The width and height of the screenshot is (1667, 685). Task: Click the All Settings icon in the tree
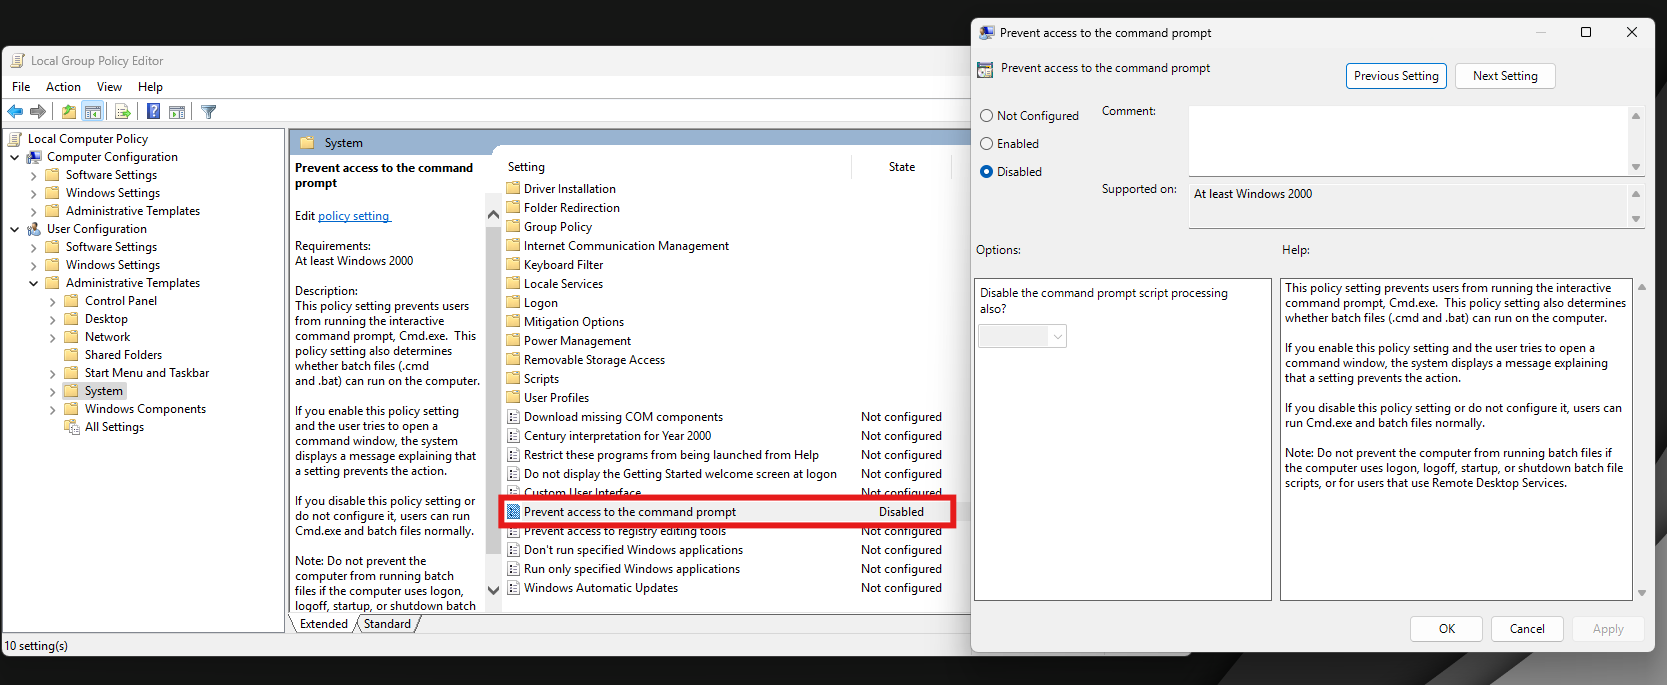pyautogui.click(x=72, y=427)
